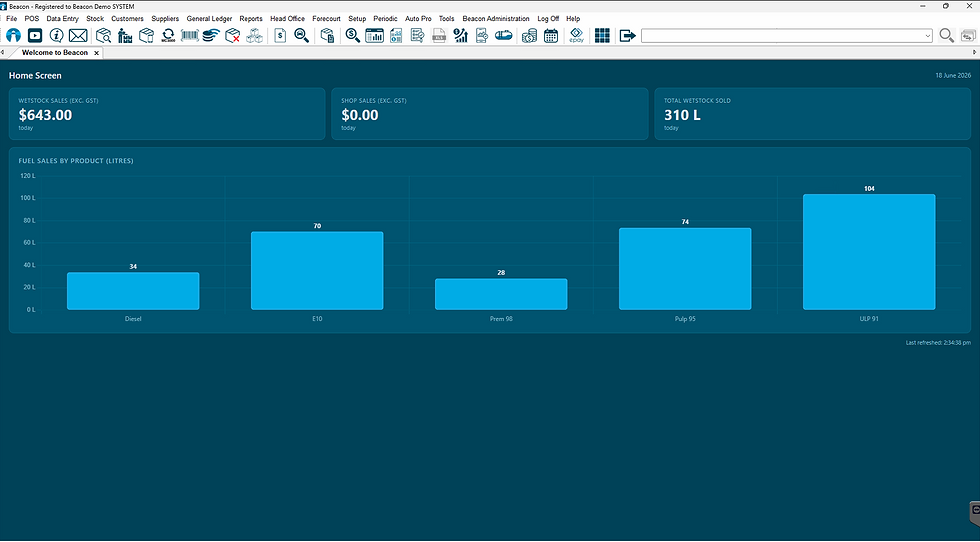
Task: Click the swap windows icon at toolbar end
Action: click(x=969, y=36)
